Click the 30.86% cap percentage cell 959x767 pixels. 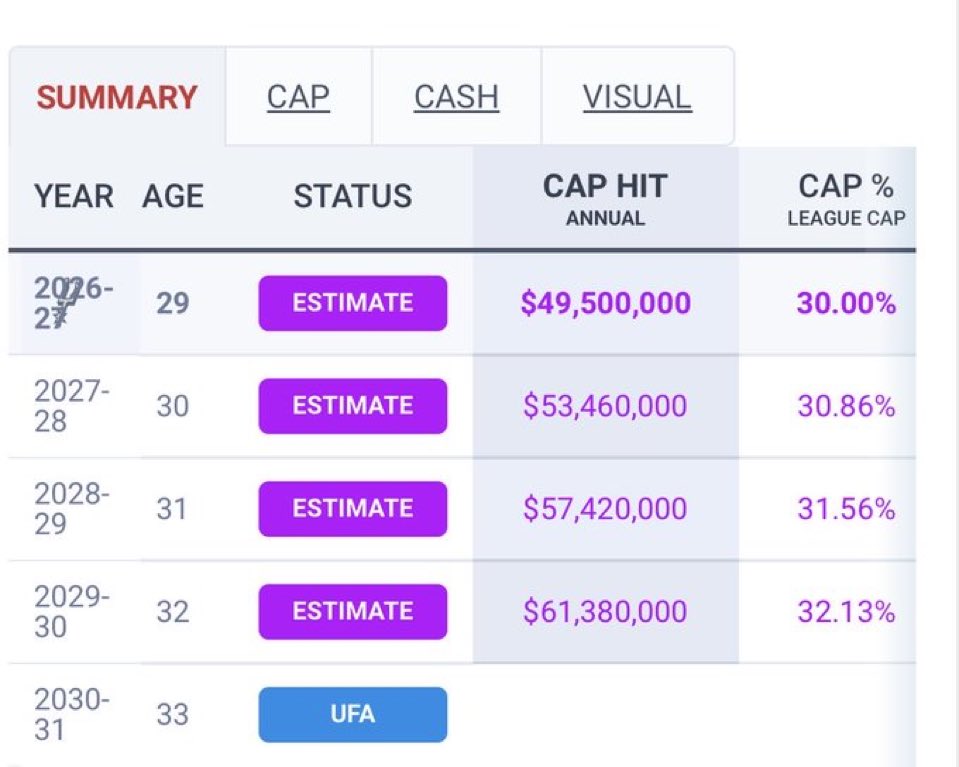846,406
